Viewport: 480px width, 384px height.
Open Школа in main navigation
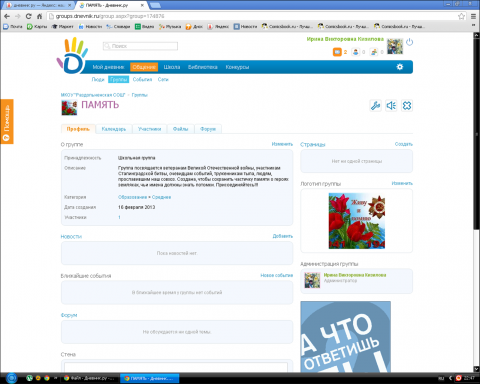[172, 67]
